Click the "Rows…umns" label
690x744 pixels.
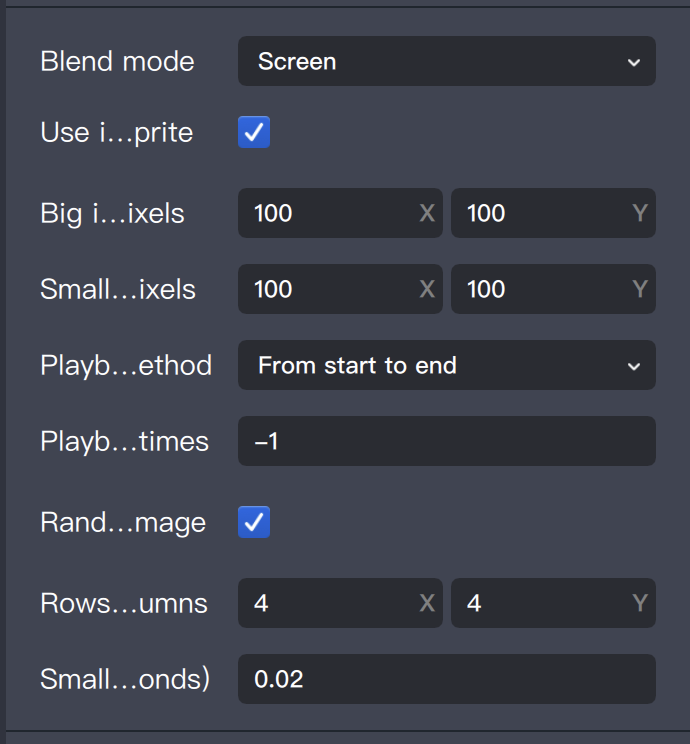coord(124,603)
